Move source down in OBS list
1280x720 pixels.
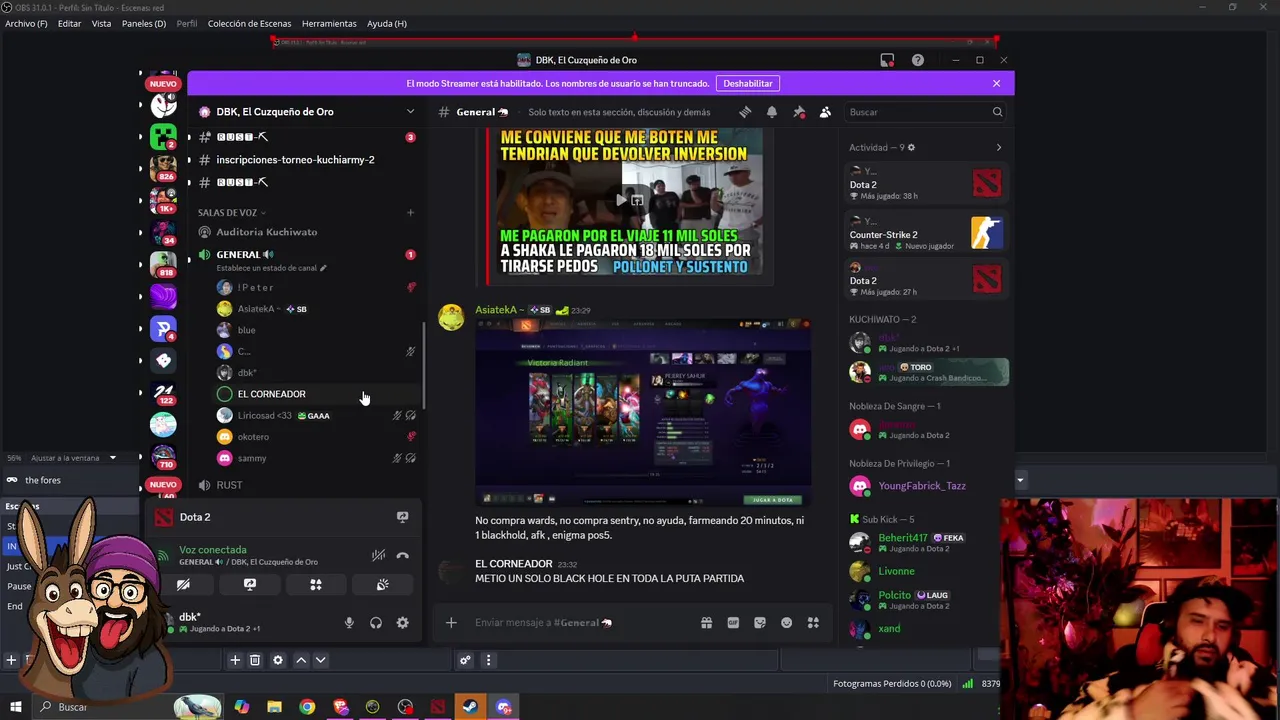coord(321,660)
